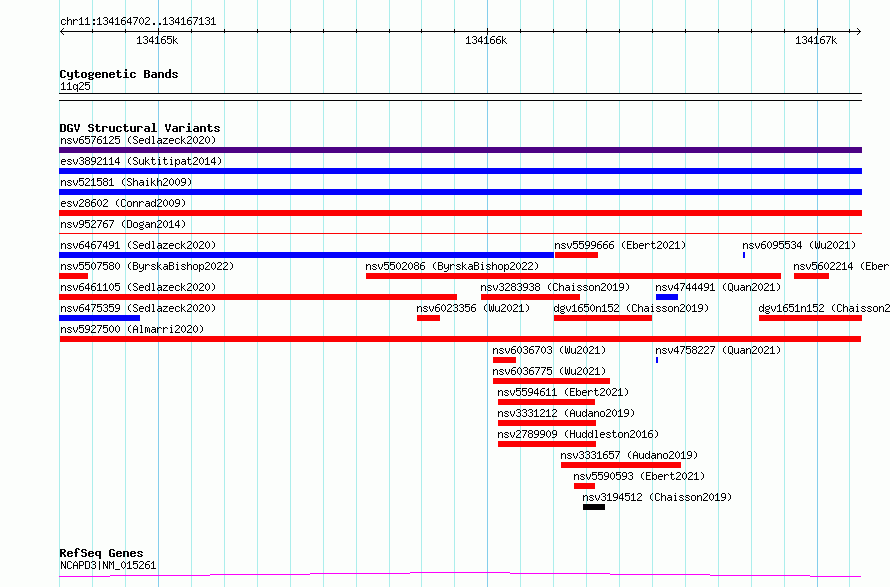Click the purple bar under nsv6576125
This screenshot has width=890, height=587.
460,150
